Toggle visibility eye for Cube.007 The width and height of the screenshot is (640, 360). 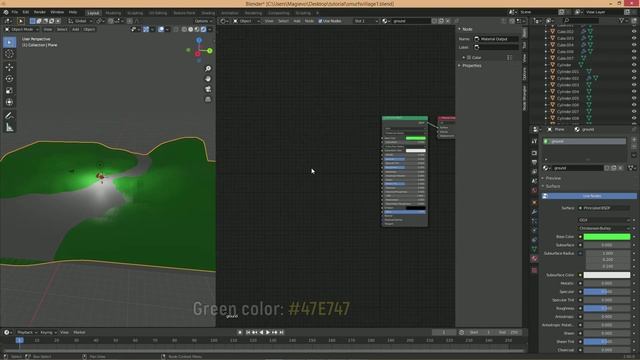click(x=634, y=58)
